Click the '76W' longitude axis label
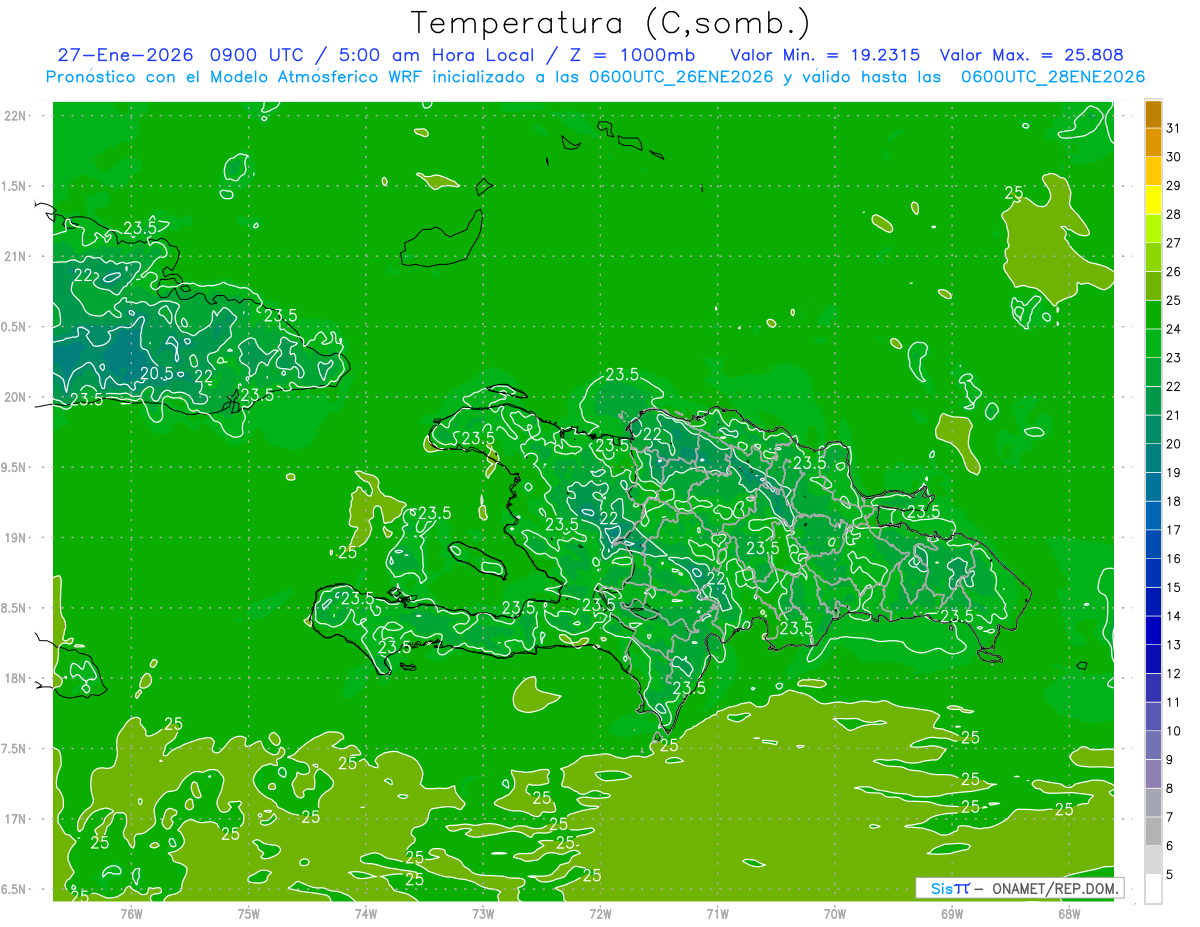 [131, 913]
